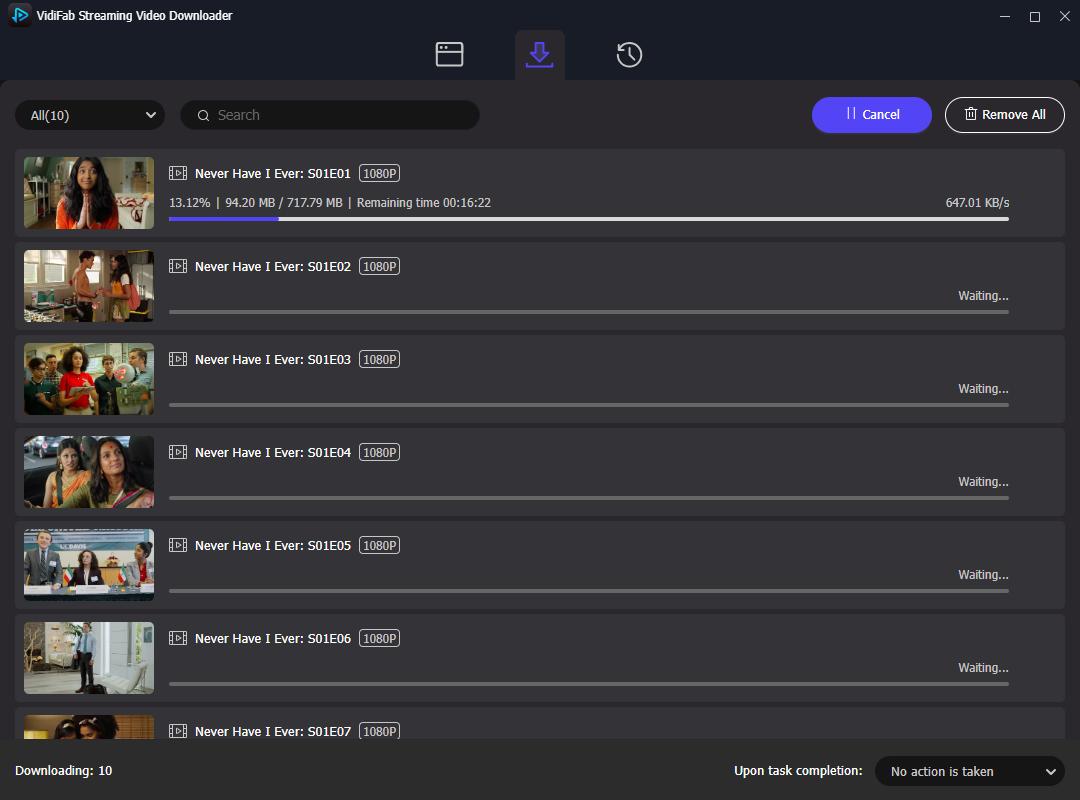Select the S01E04 episode thumbnail
1080x800 pixels.
coord(89,472)
